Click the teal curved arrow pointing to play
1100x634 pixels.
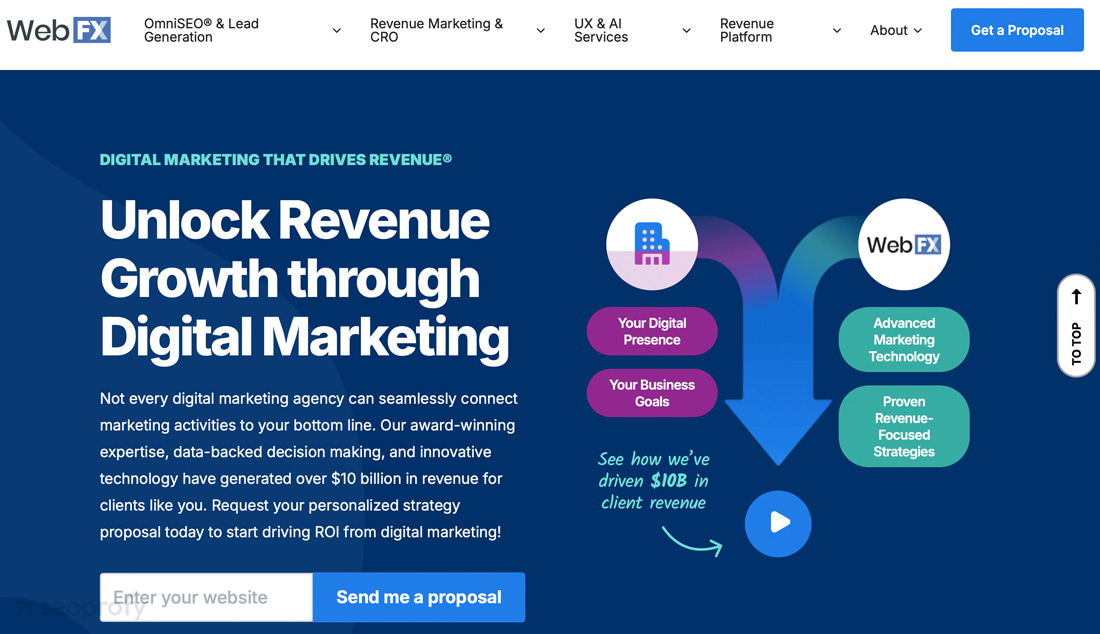pos(692,541)
